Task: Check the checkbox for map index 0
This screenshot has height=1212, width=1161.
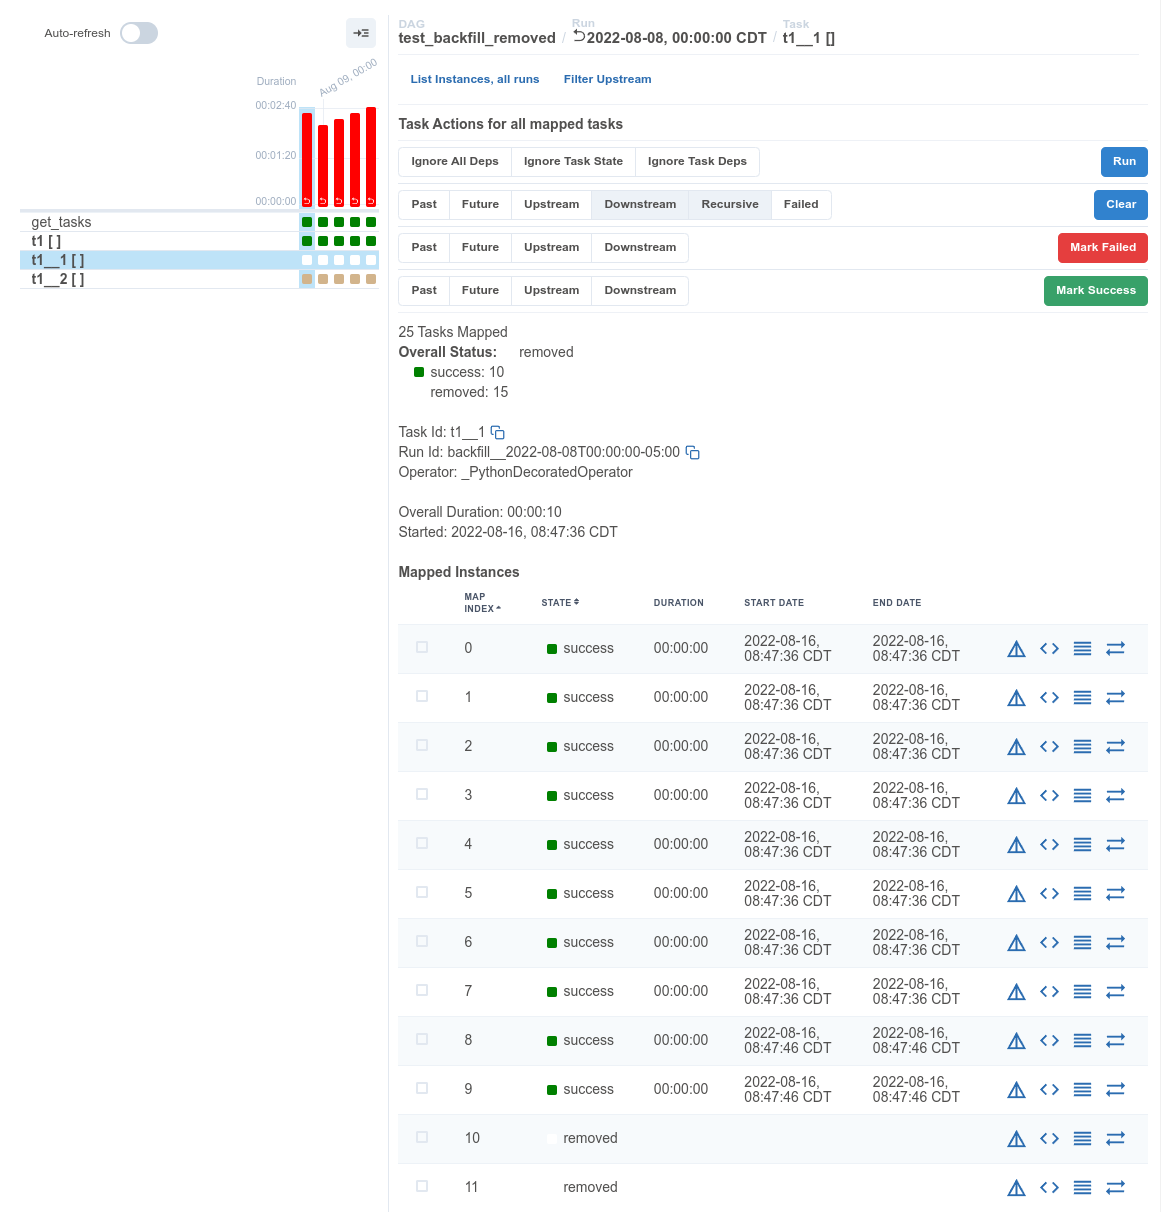Action: coord(421,648)
